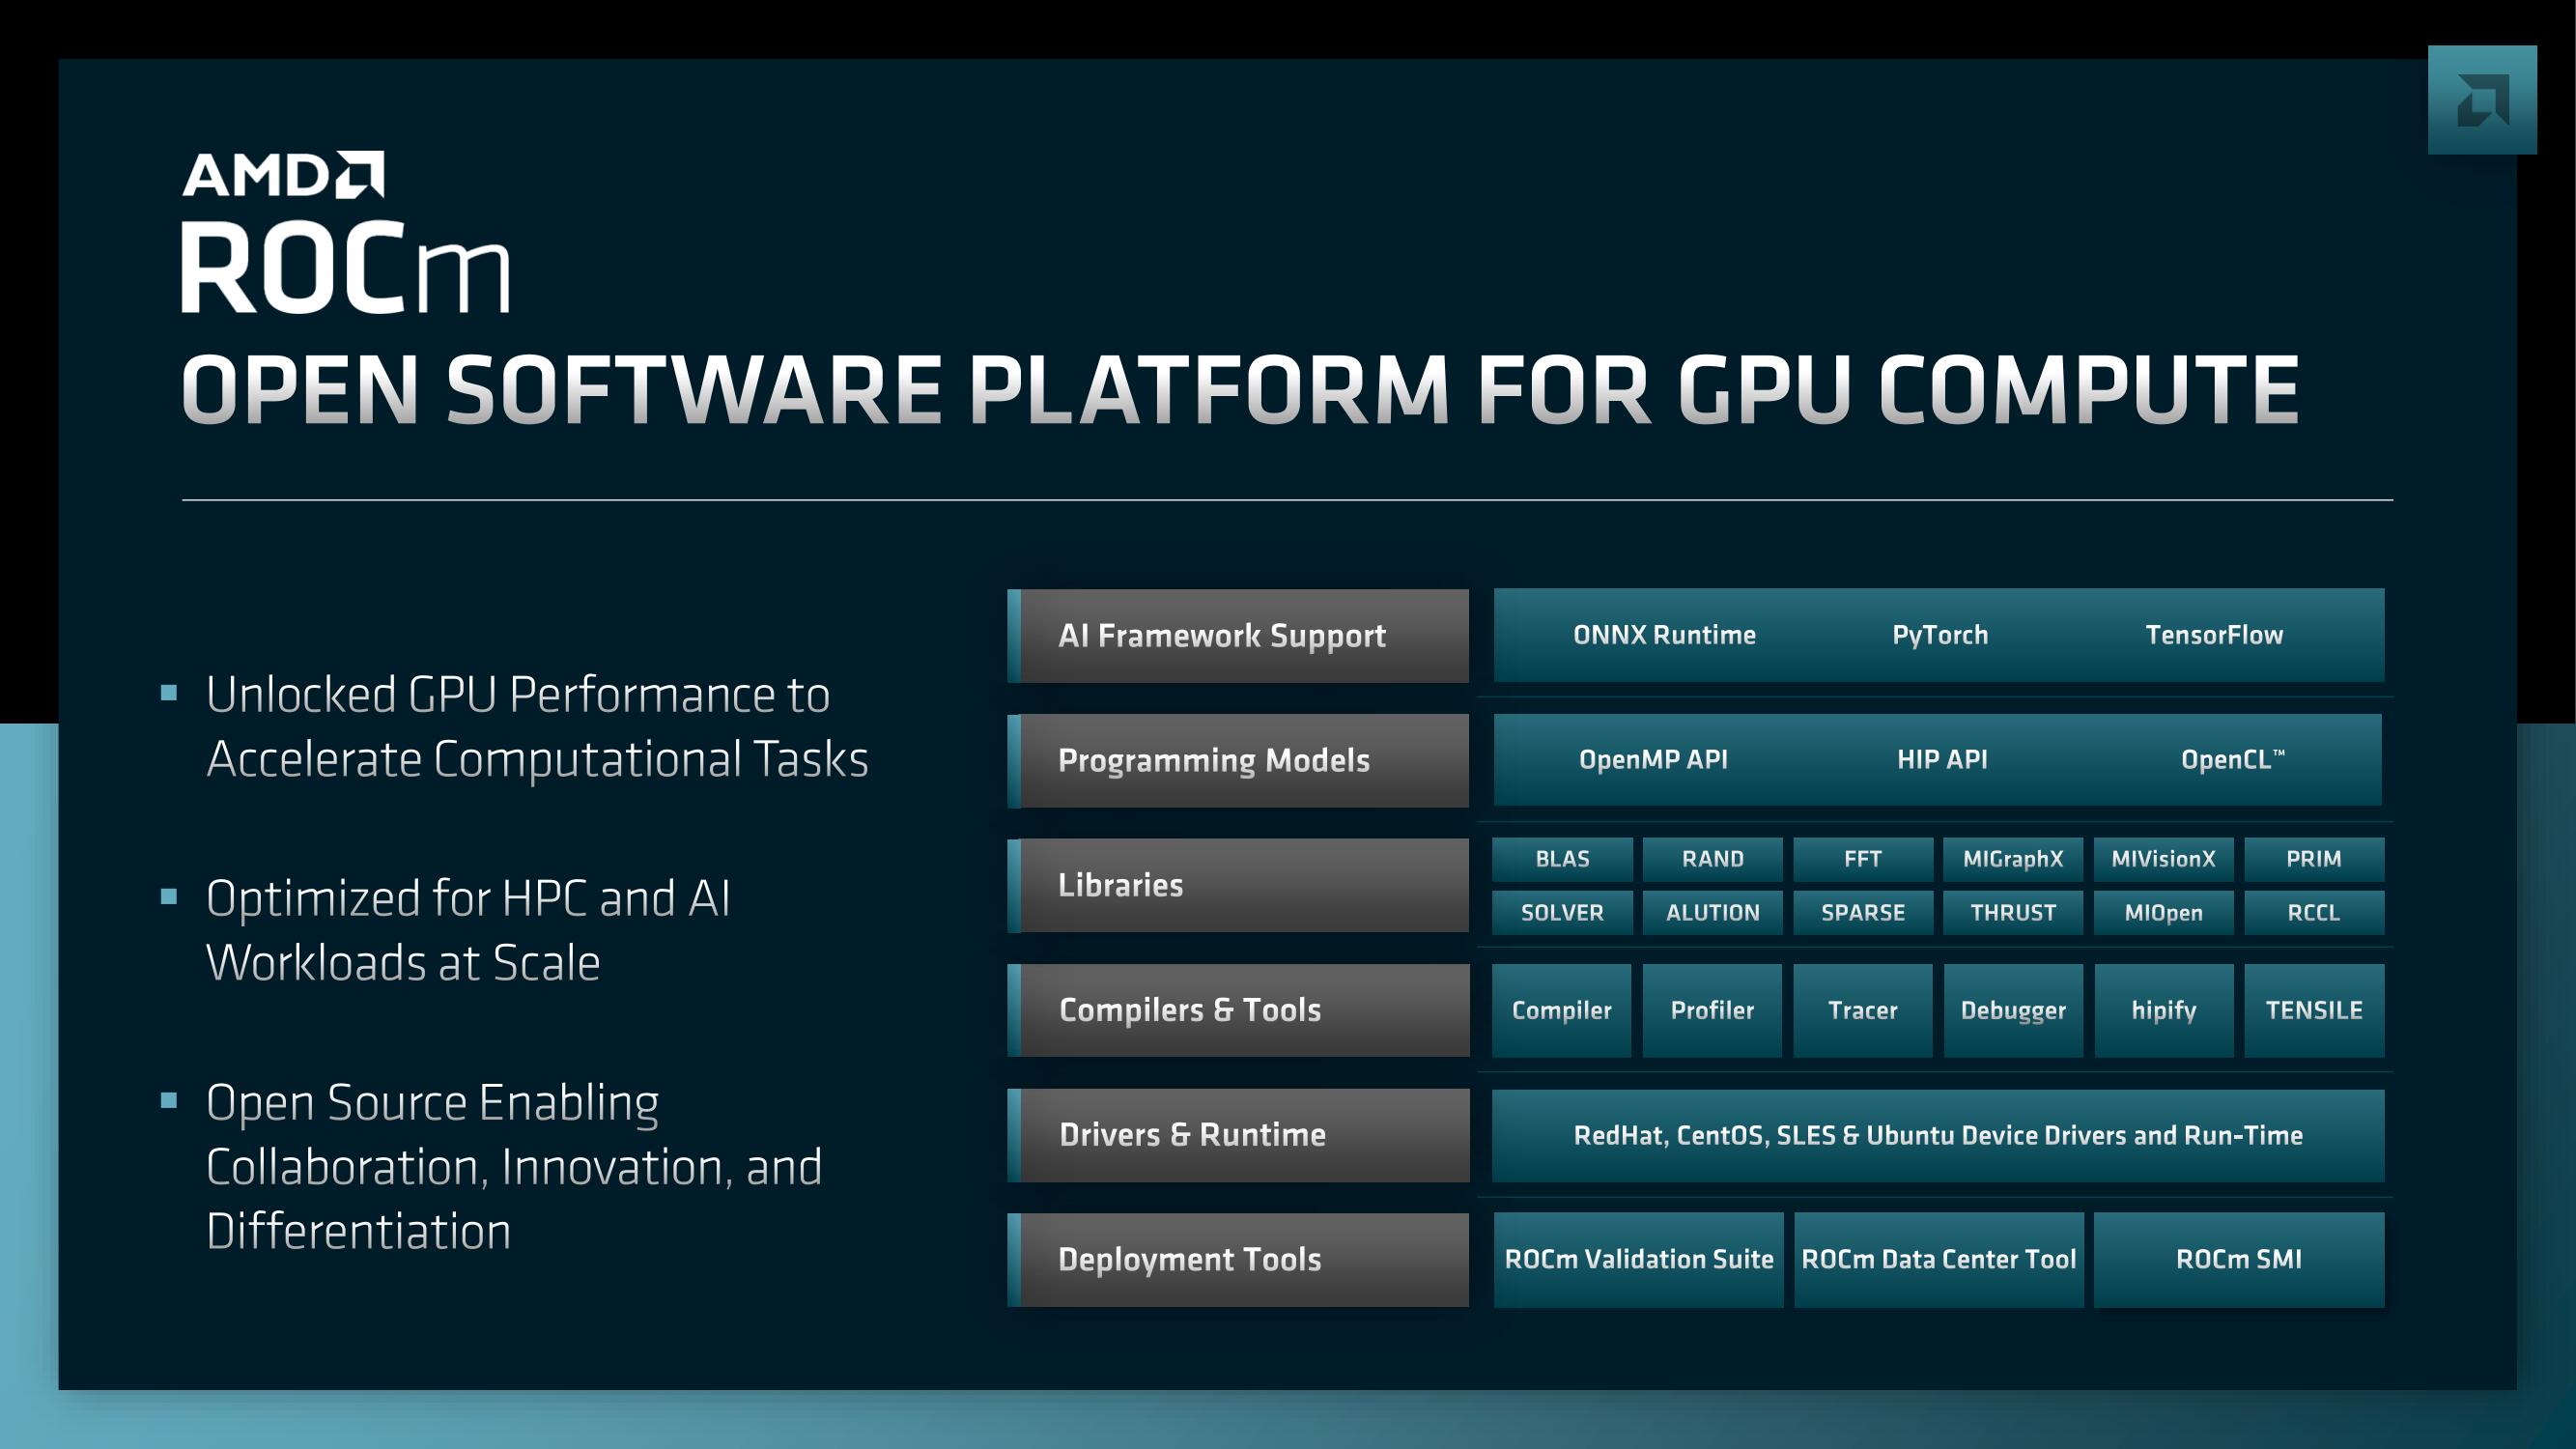The image size is (2576, 1449).
Task: Click the FFT library tile
Action: (1863, 859)
